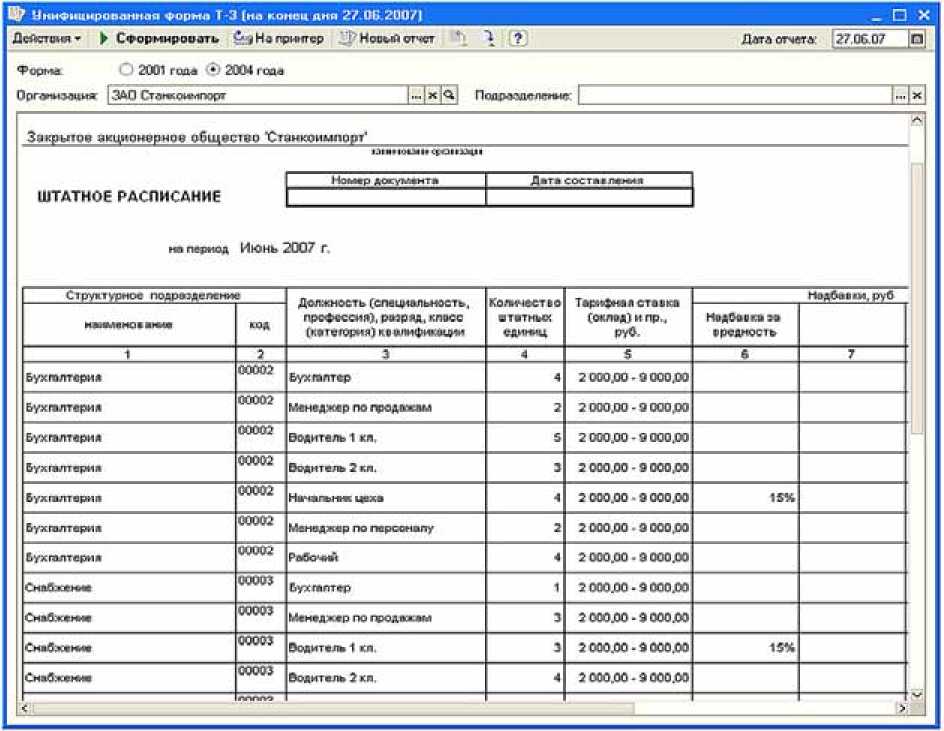Open the Организация selection ellipsis button
The image size is (944, 731).
tap(417, 95)
